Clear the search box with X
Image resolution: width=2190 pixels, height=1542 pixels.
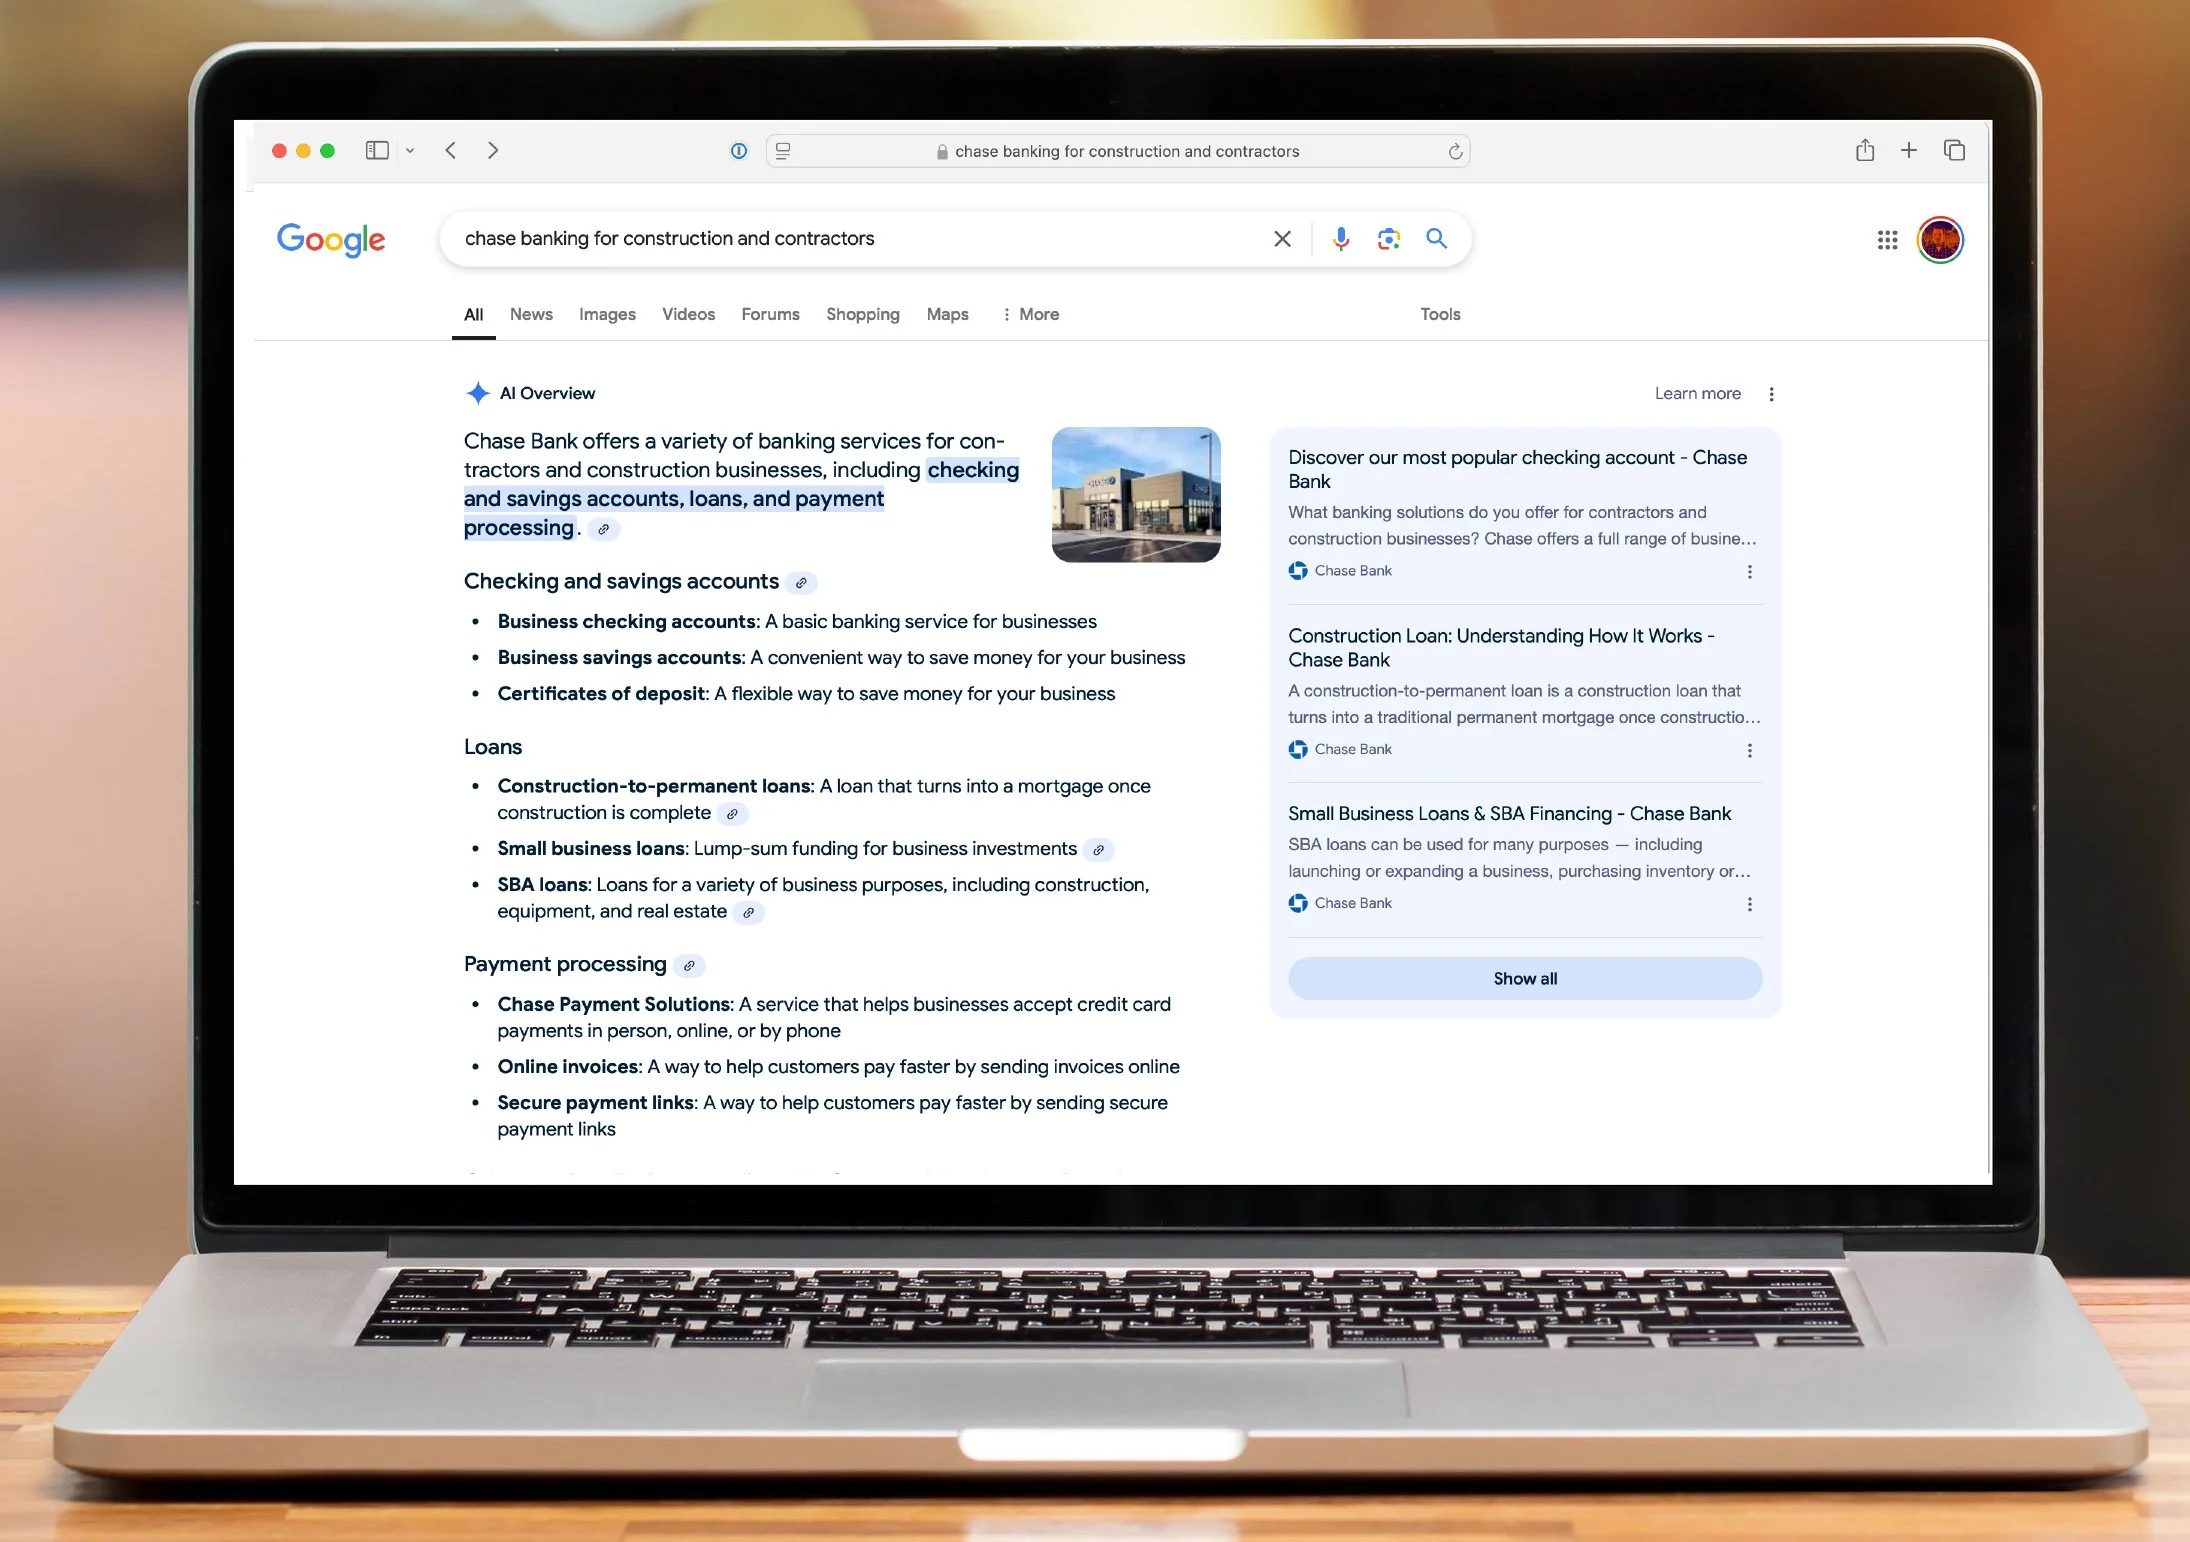(x=1282, y=239)
